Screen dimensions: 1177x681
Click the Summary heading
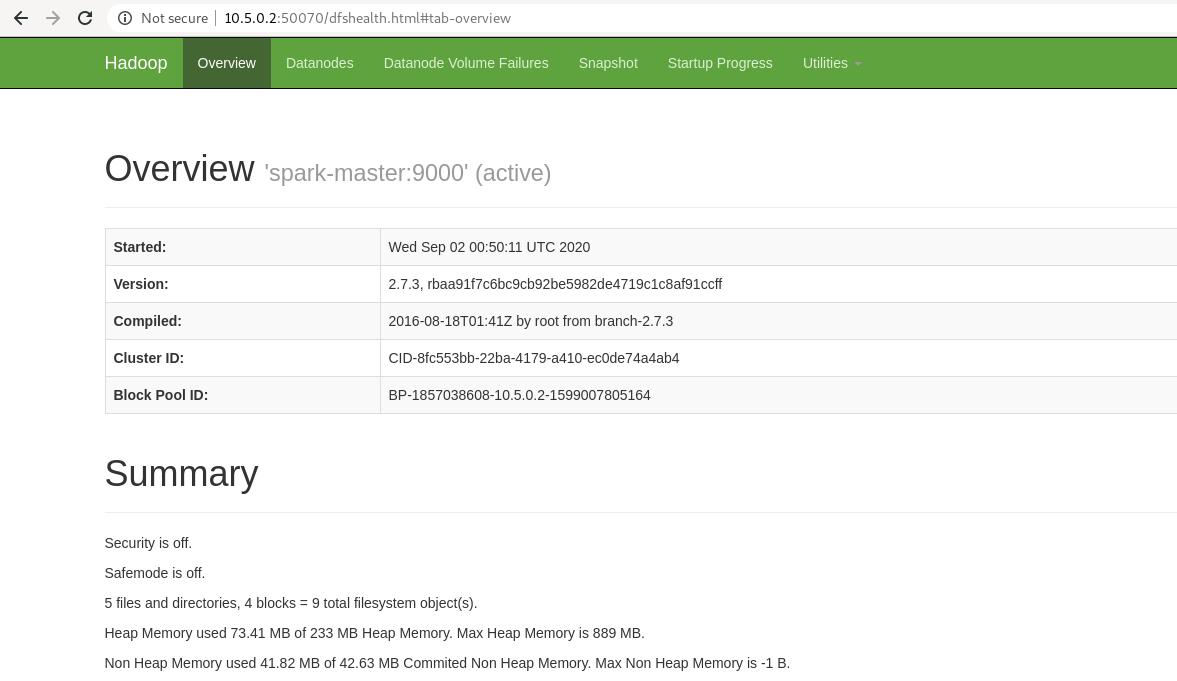(x=182, y=474)
